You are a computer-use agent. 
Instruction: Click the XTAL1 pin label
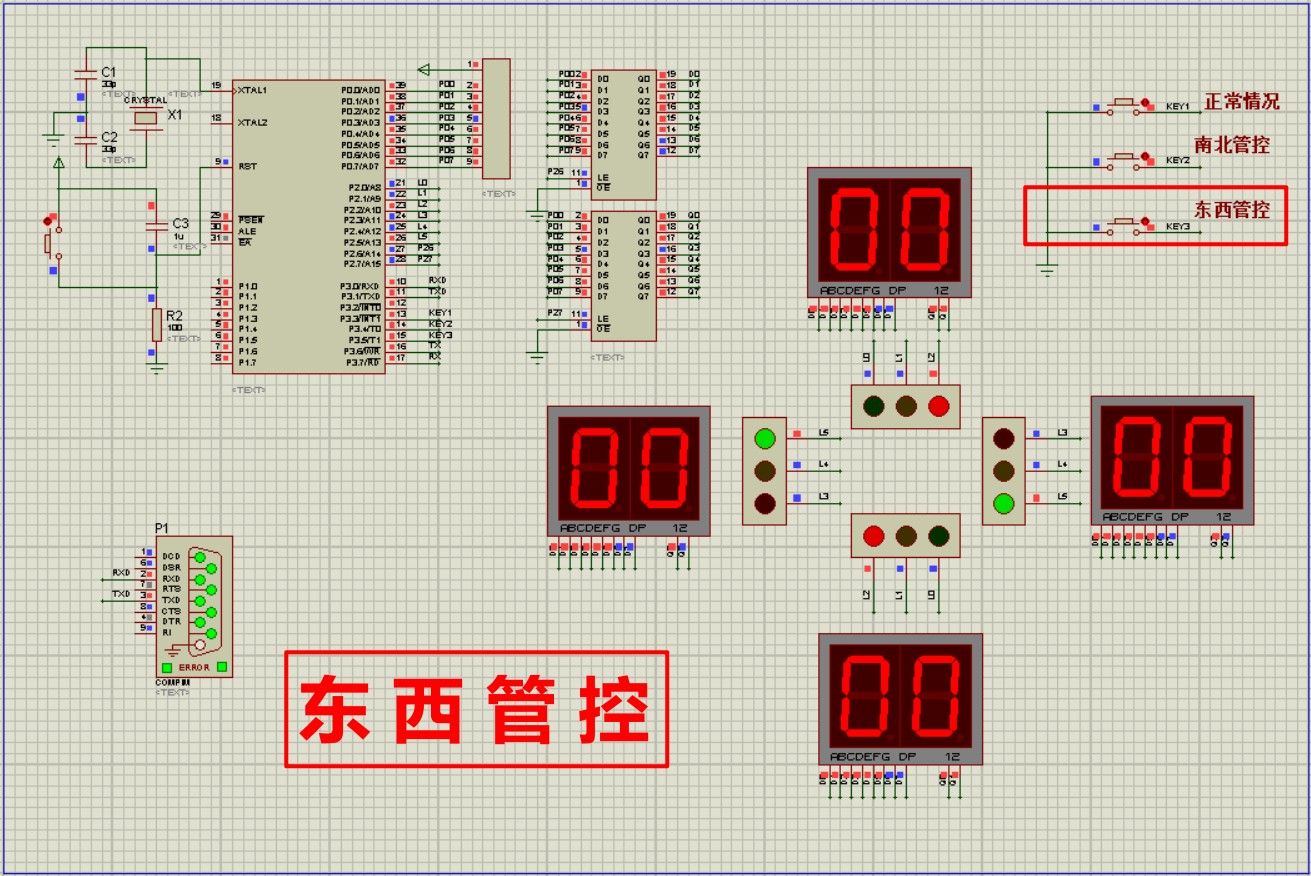click(251, 90)
